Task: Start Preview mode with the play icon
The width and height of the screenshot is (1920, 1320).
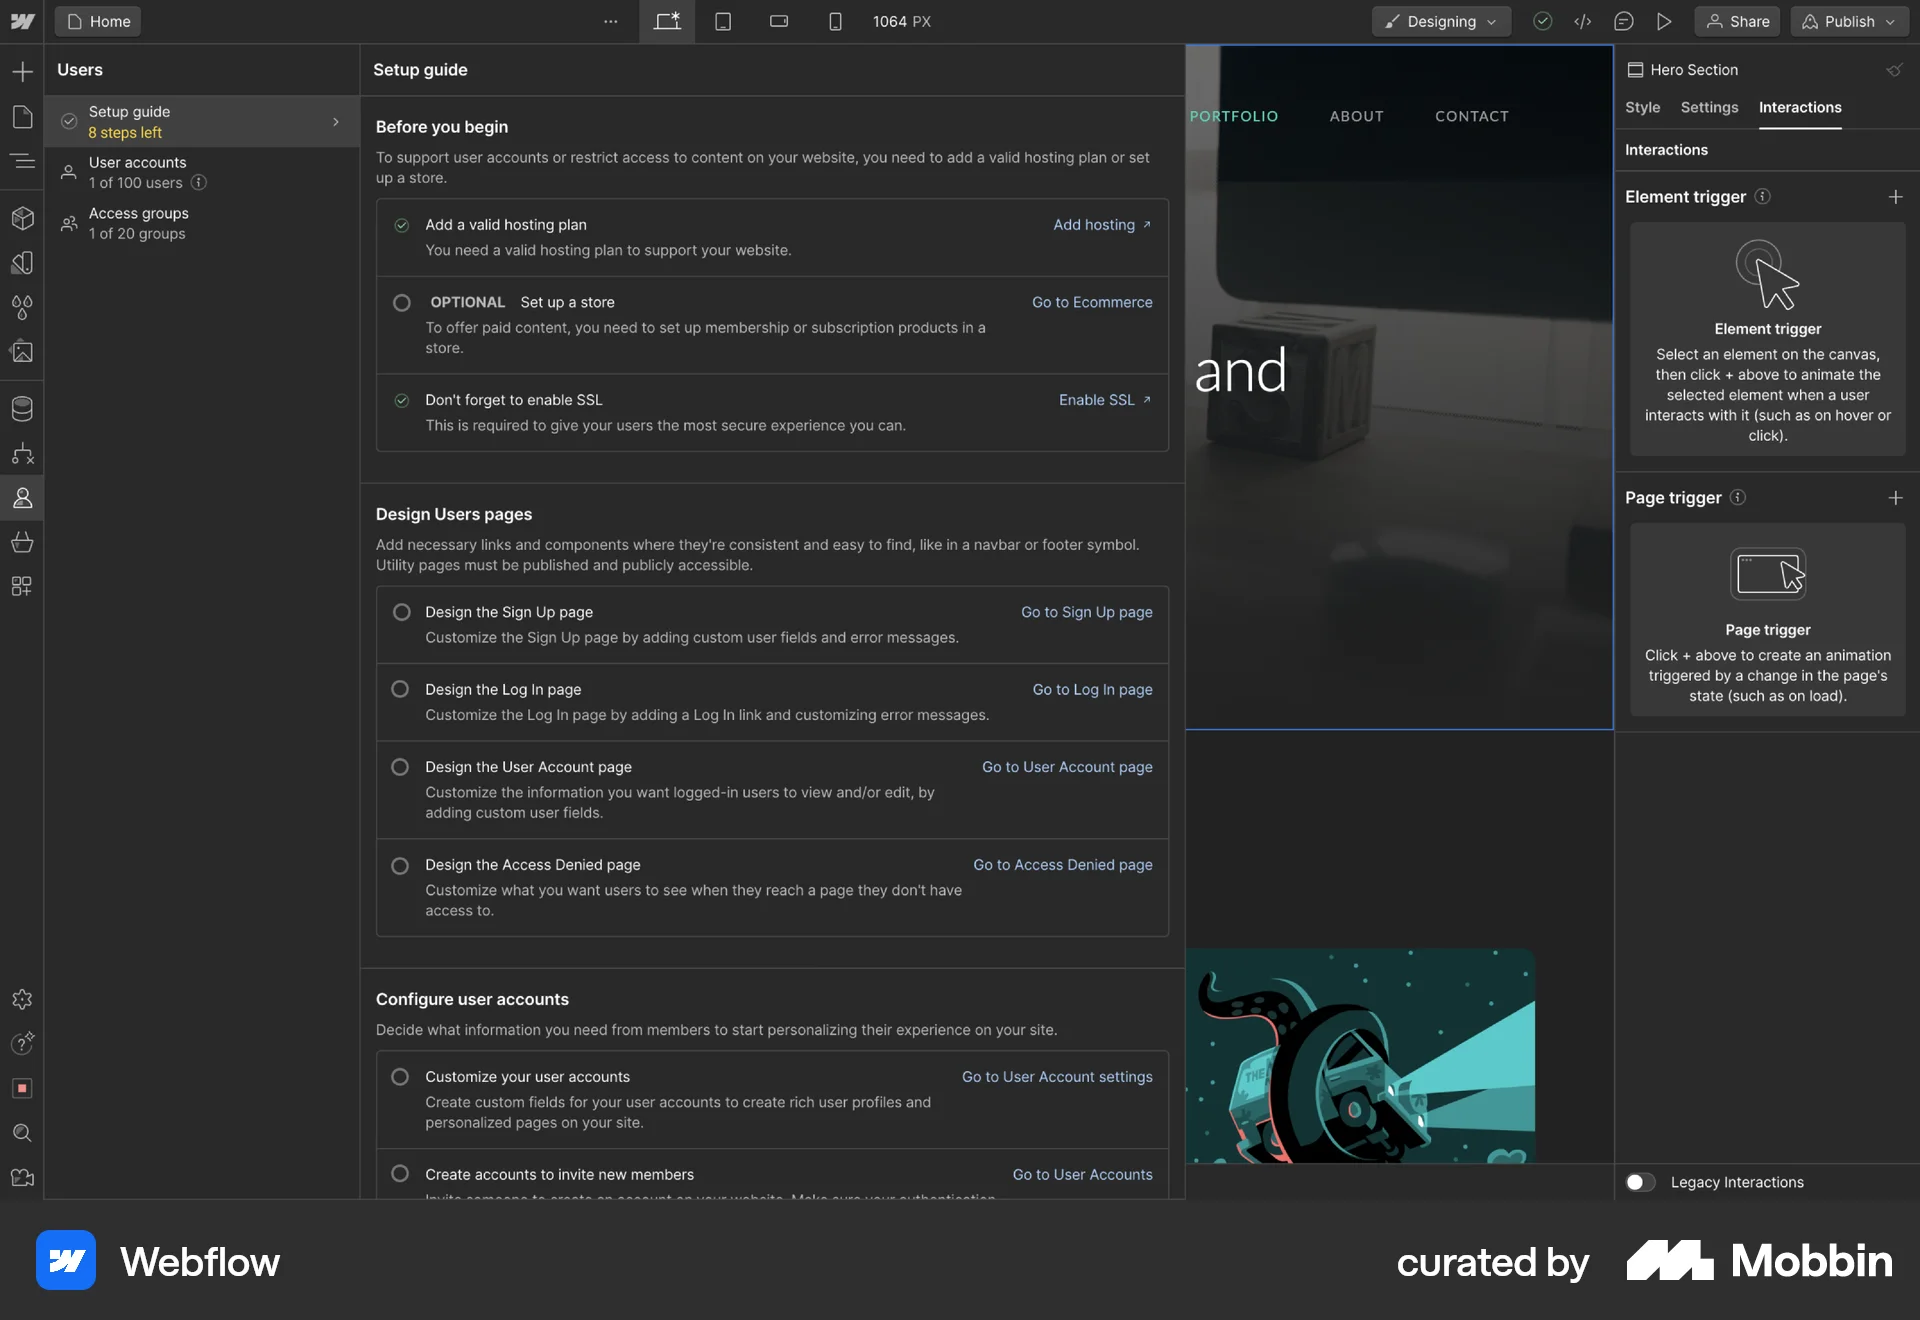Action: pos(1664,21)
